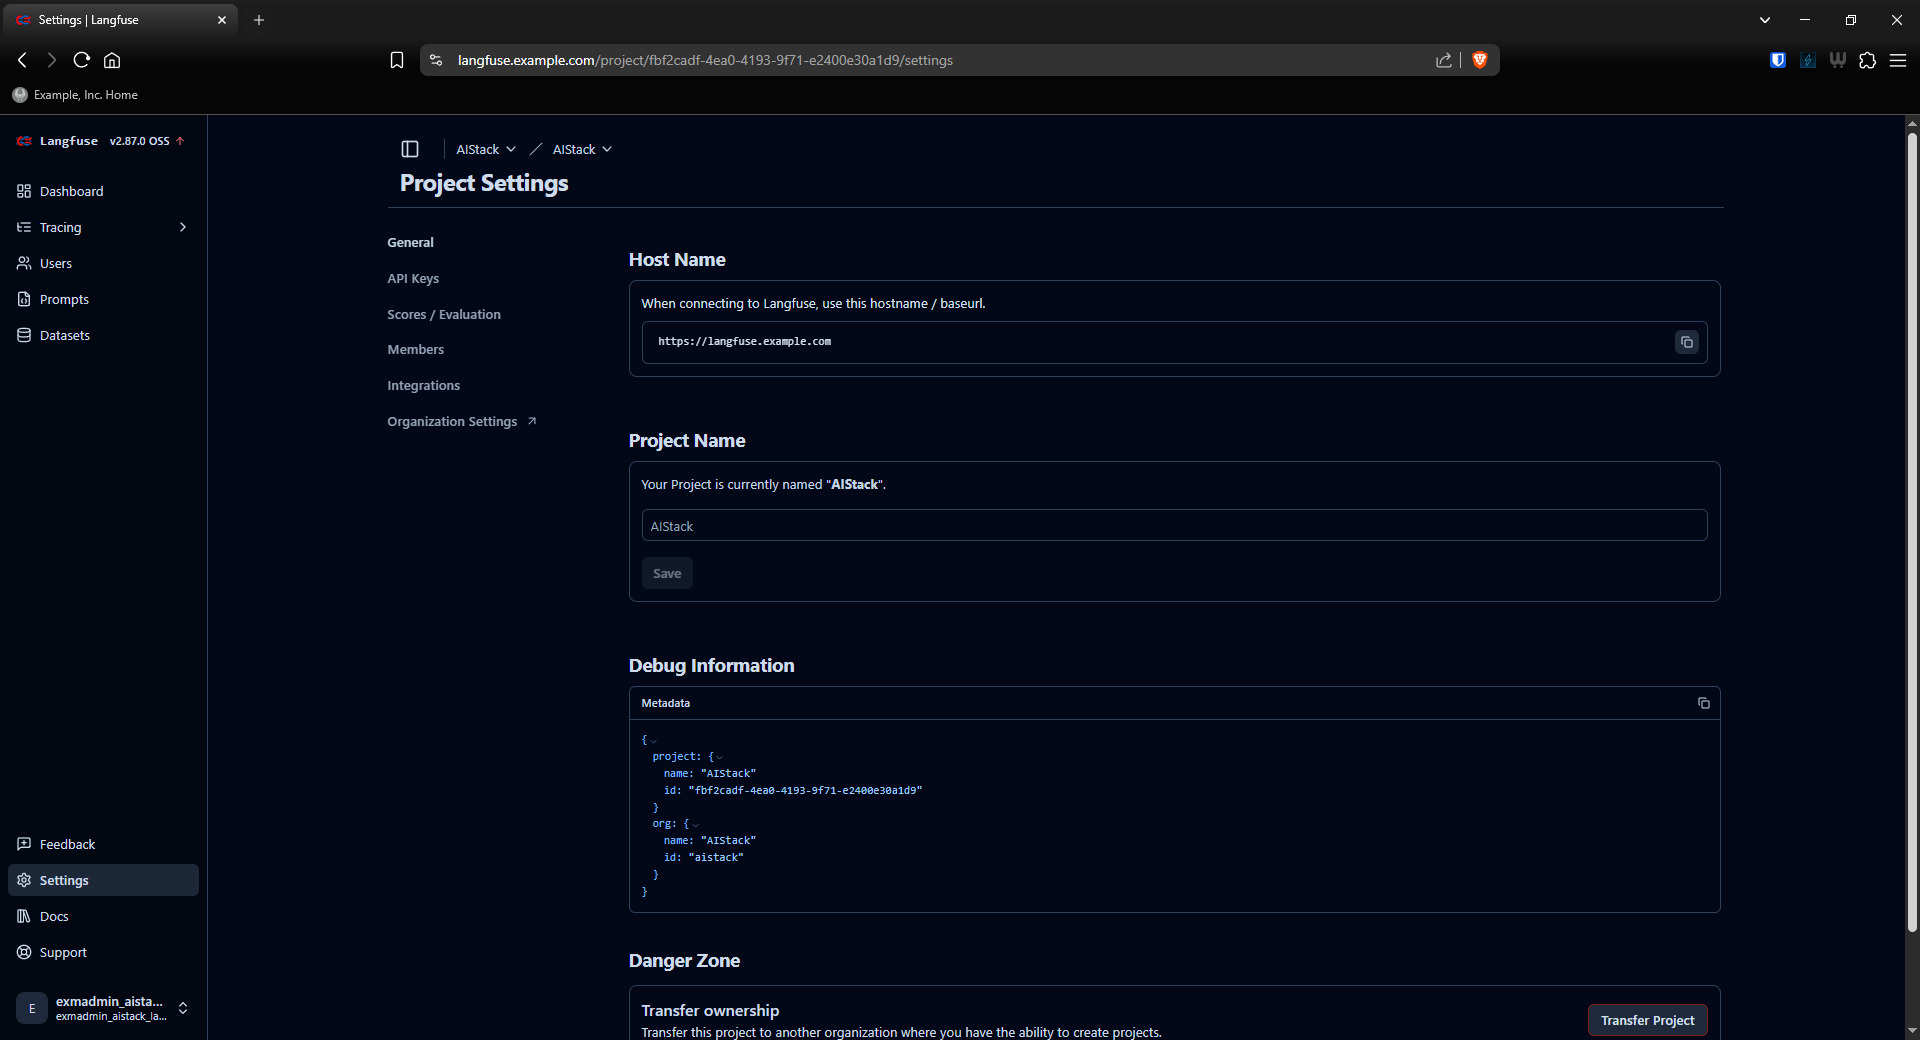Switch to the API Keys settings tab

tap(413, 278)
